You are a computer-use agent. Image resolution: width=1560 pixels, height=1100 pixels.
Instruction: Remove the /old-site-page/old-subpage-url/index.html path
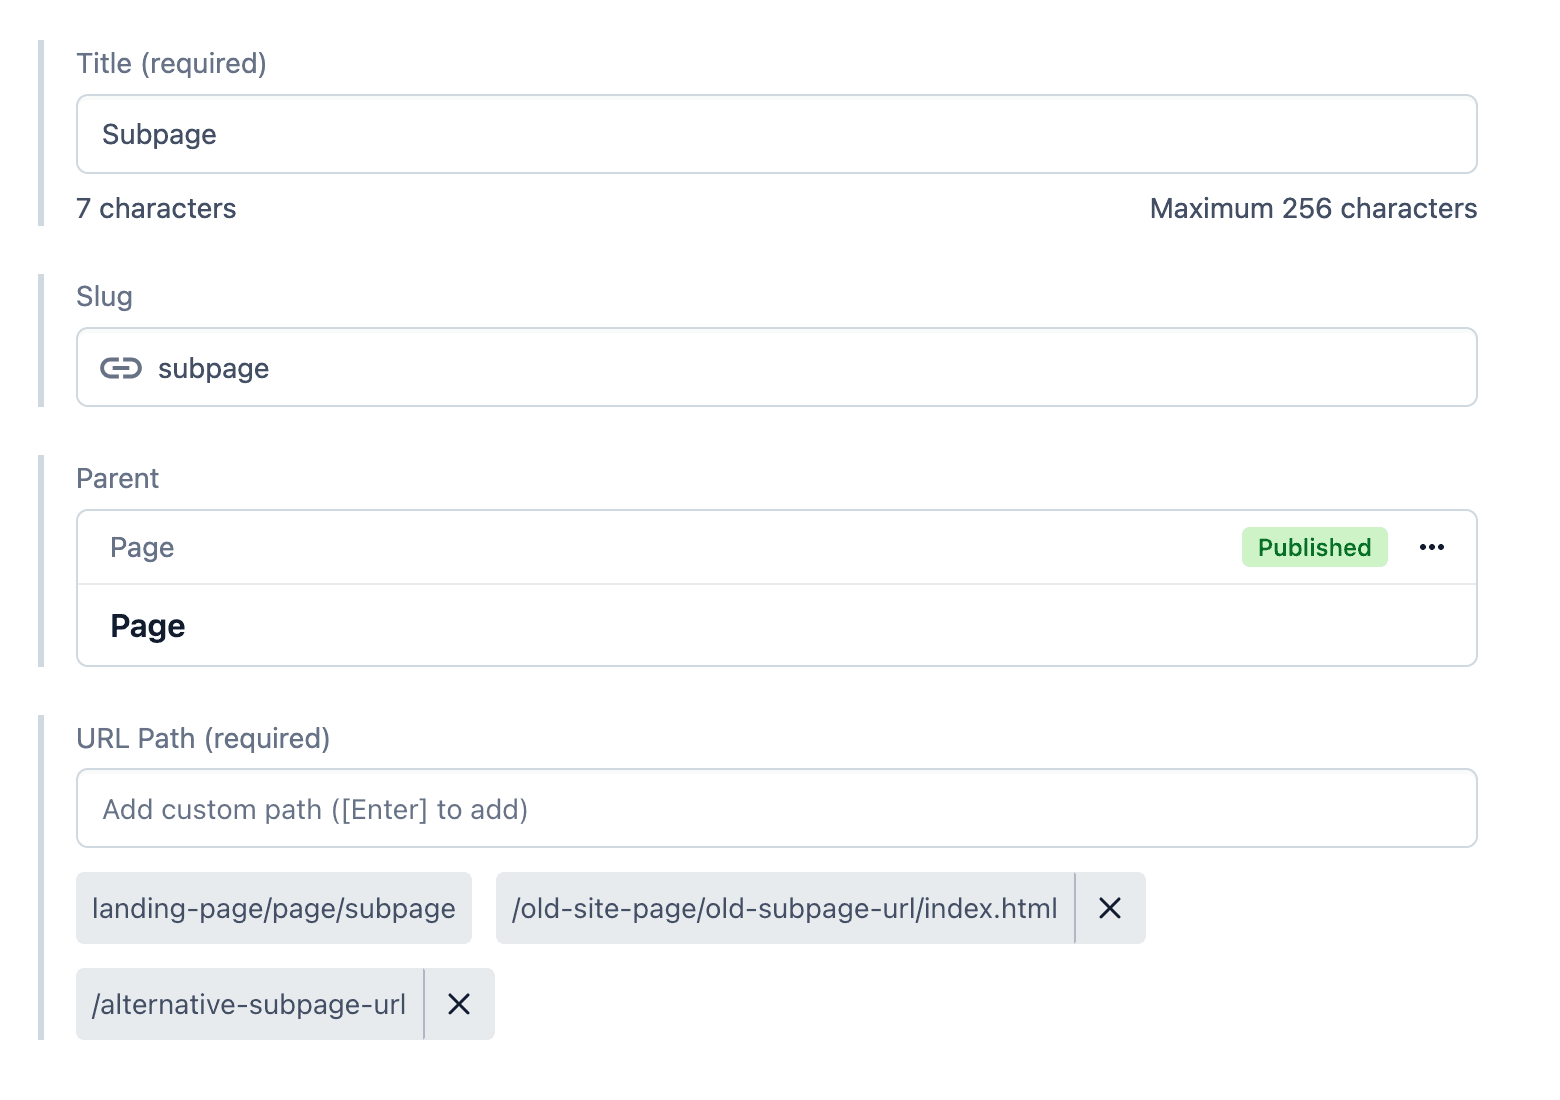(1110, 908)
